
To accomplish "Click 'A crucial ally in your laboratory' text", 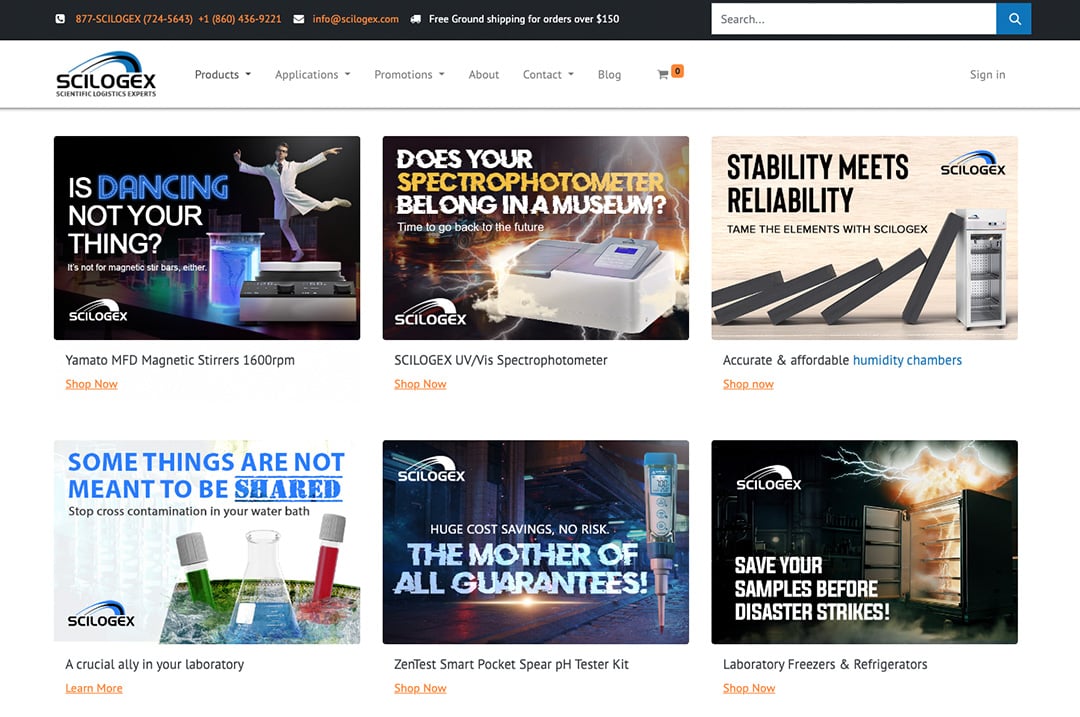I will tap(154, 665).
